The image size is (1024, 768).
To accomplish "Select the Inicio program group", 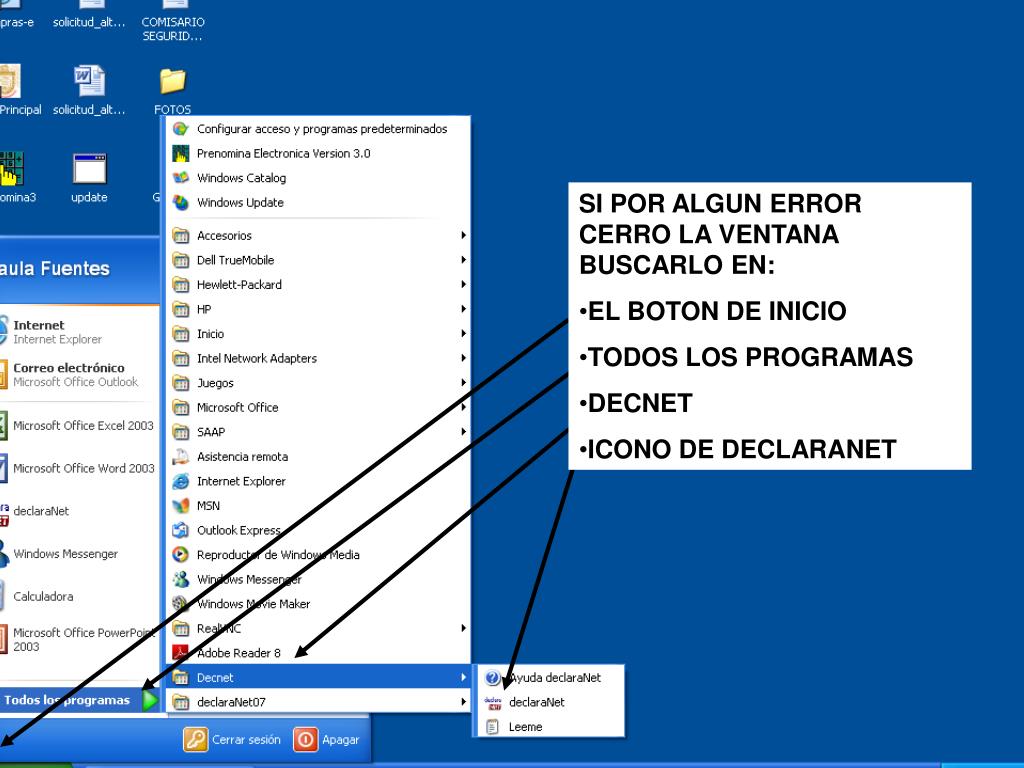I will [319, 334].
